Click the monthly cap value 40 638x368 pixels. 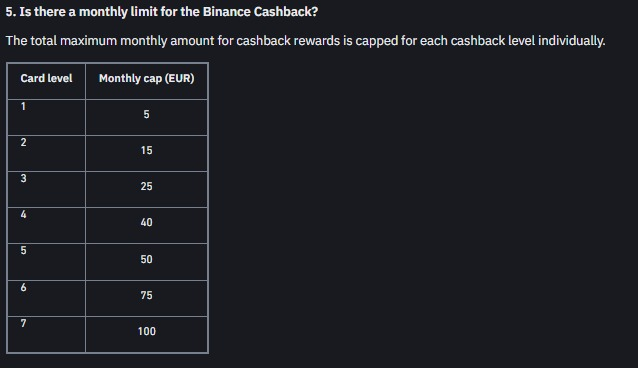[146, 222]
